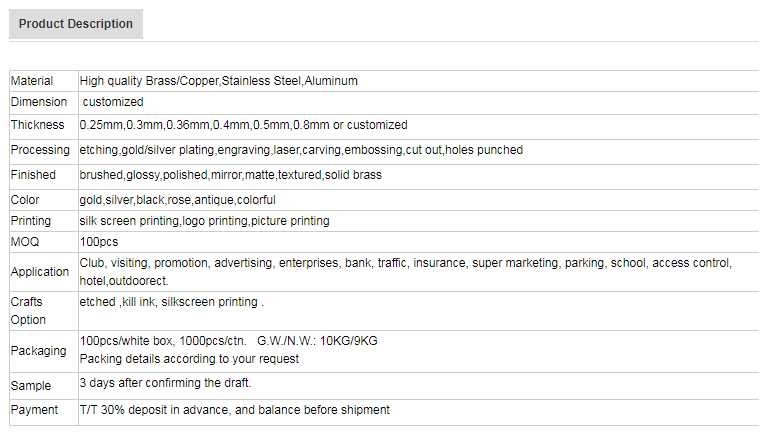
Task: Click the 3 days after confirming text
Action: (x=165, y=383)
